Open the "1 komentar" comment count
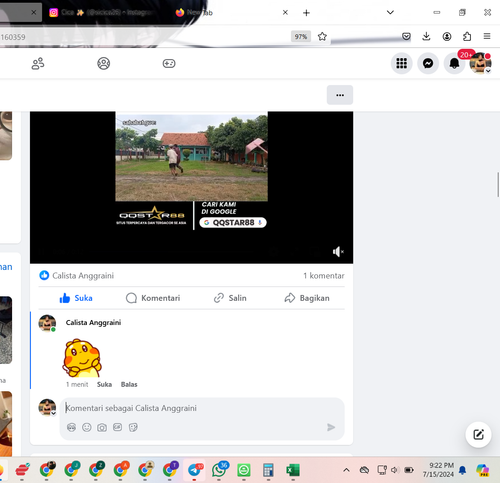Screen dimensions: 500x483 click(324, 276)
